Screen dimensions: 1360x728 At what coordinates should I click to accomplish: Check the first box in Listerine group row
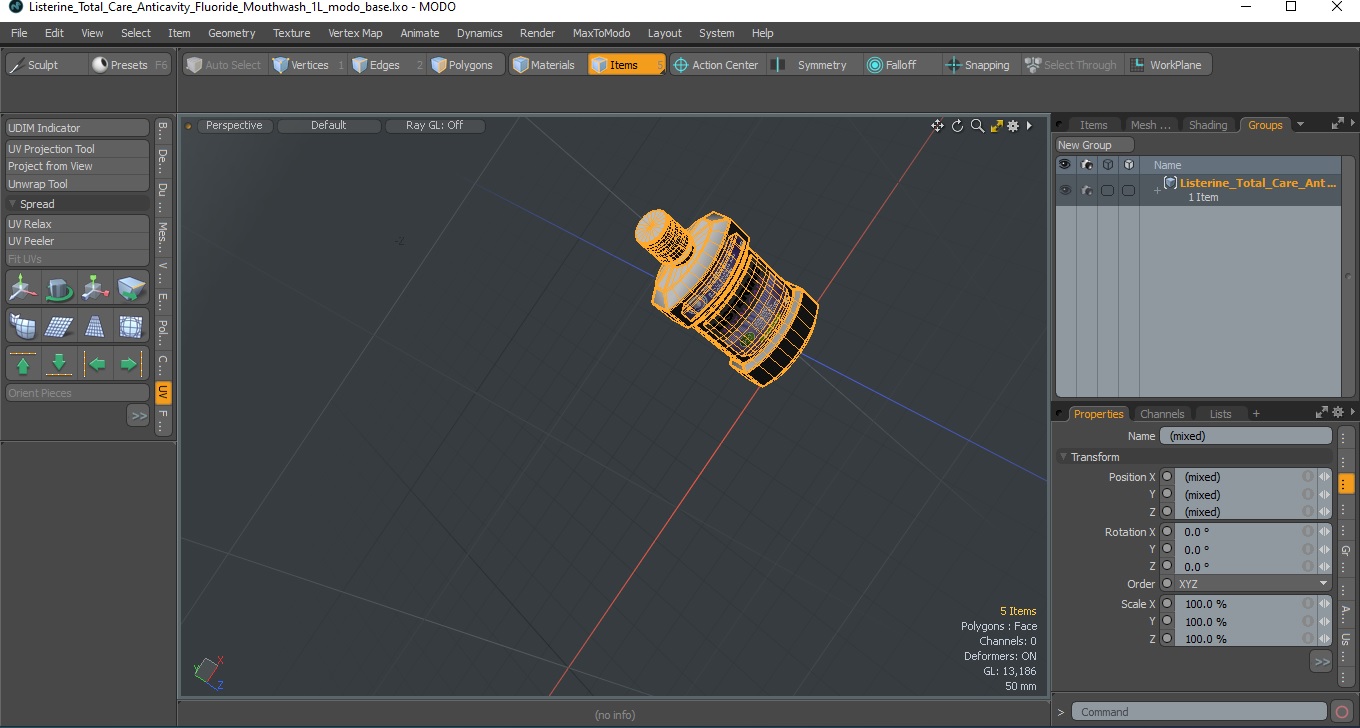pos(1107,190)
